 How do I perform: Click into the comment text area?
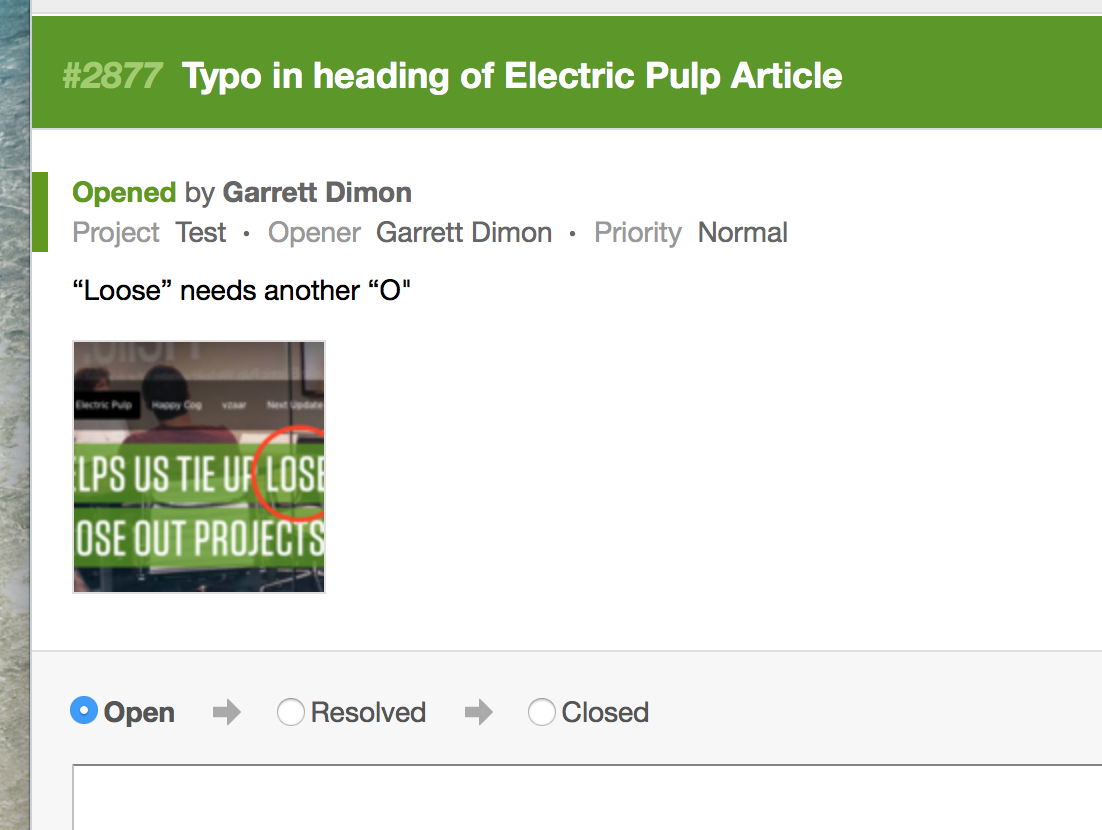(x=587, y=797)
